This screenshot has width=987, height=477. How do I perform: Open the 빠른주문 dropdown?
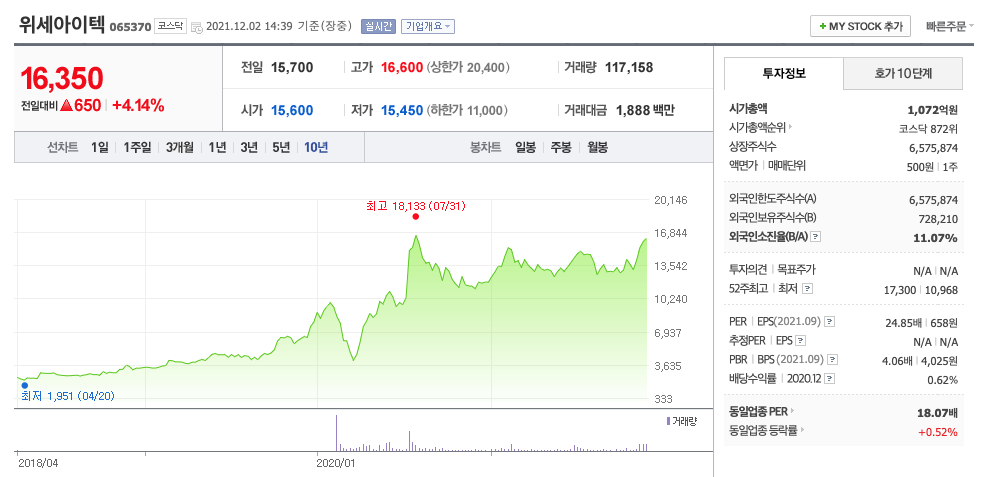pos(949,26)
